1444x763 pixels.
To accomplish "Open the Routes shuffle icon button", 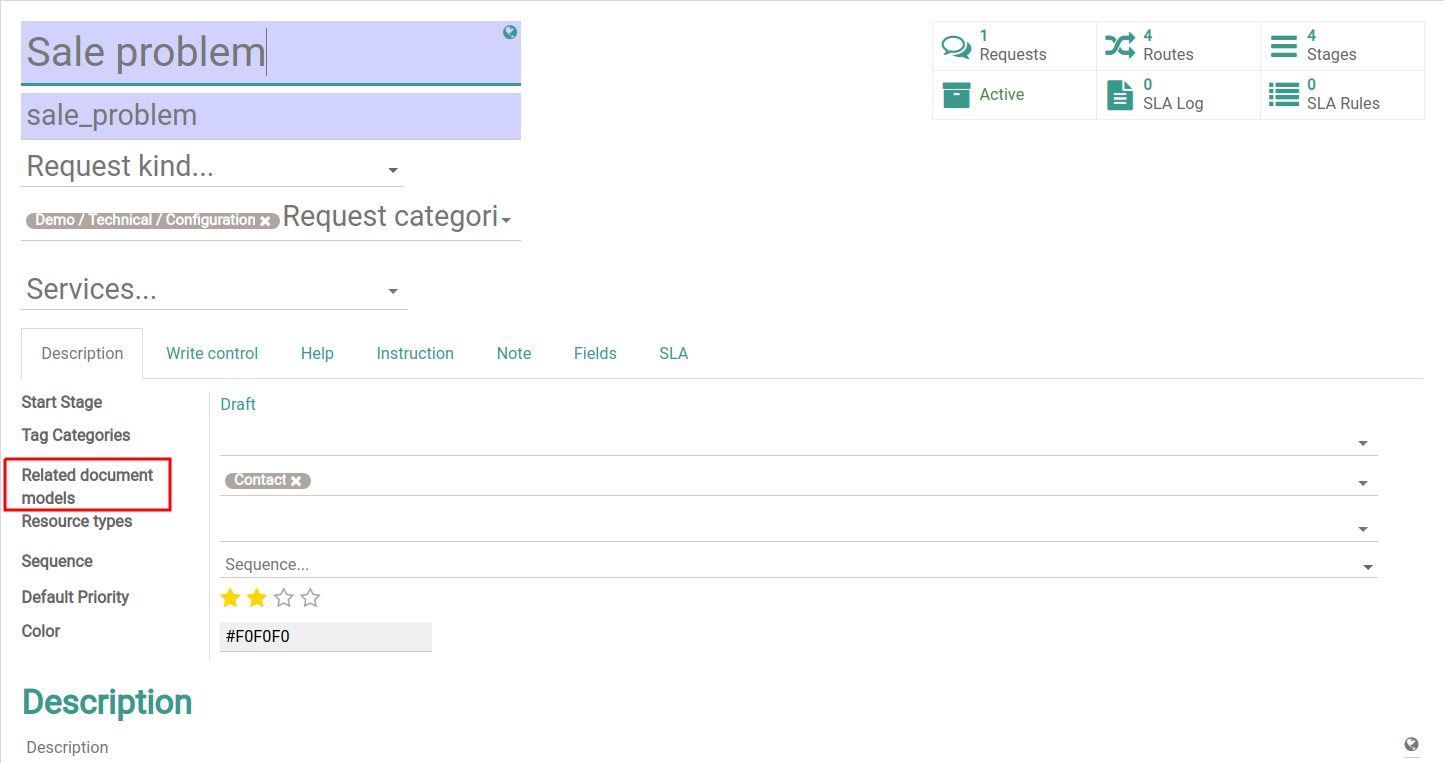I will [x=1120, y=46].
